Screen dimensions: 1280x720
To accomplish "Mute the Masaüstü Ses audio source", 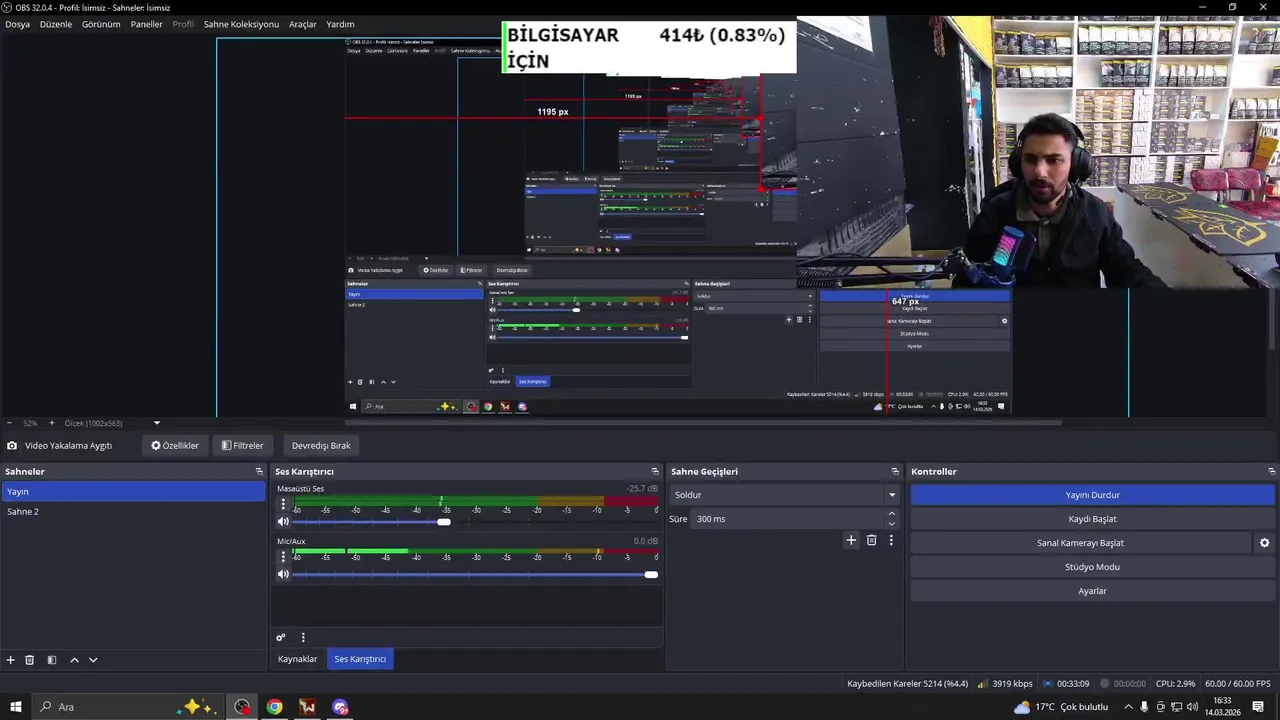I will (x=283, y=522).
